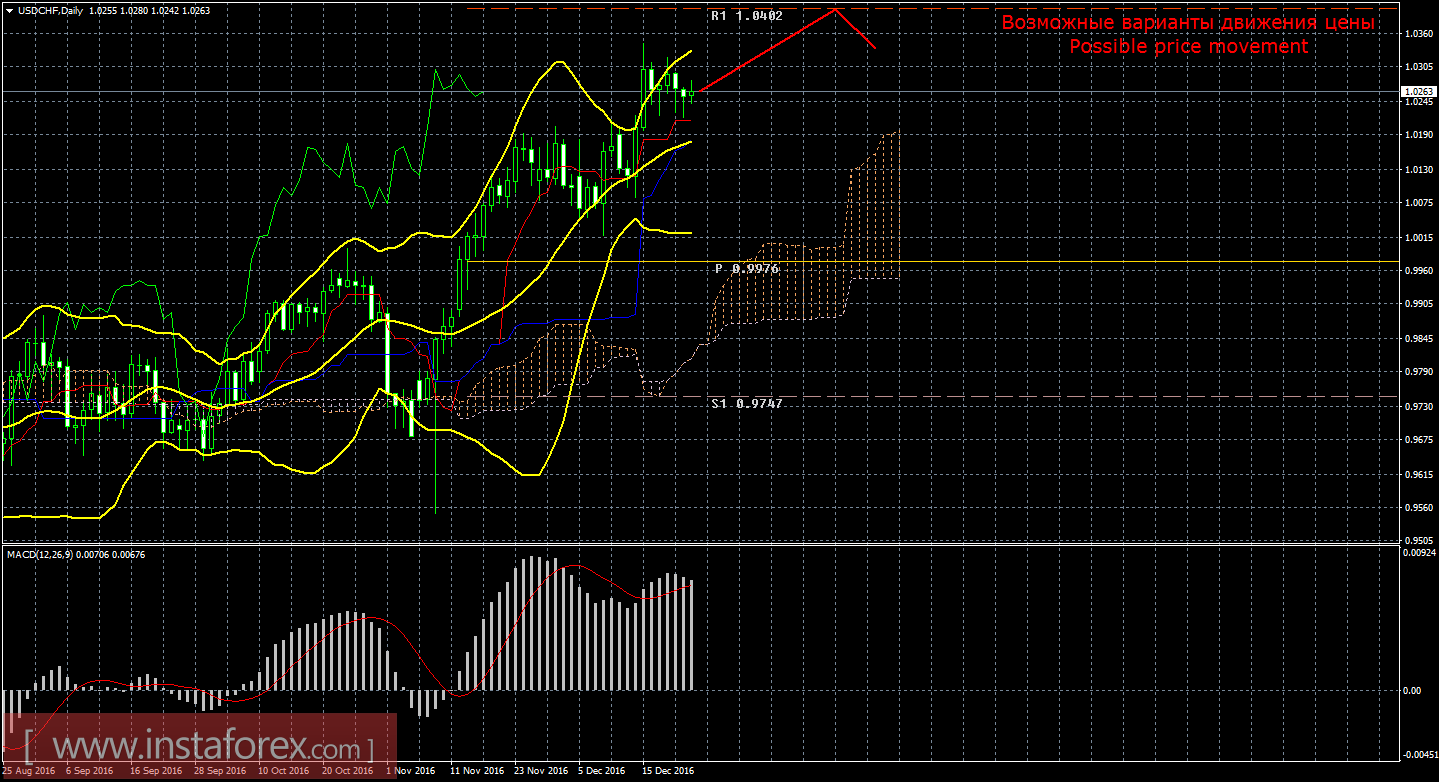The width and height of the screenshot is (1439, 782).
Task: Click the 0.9615 price axis label
Action: coord(1418,474)
